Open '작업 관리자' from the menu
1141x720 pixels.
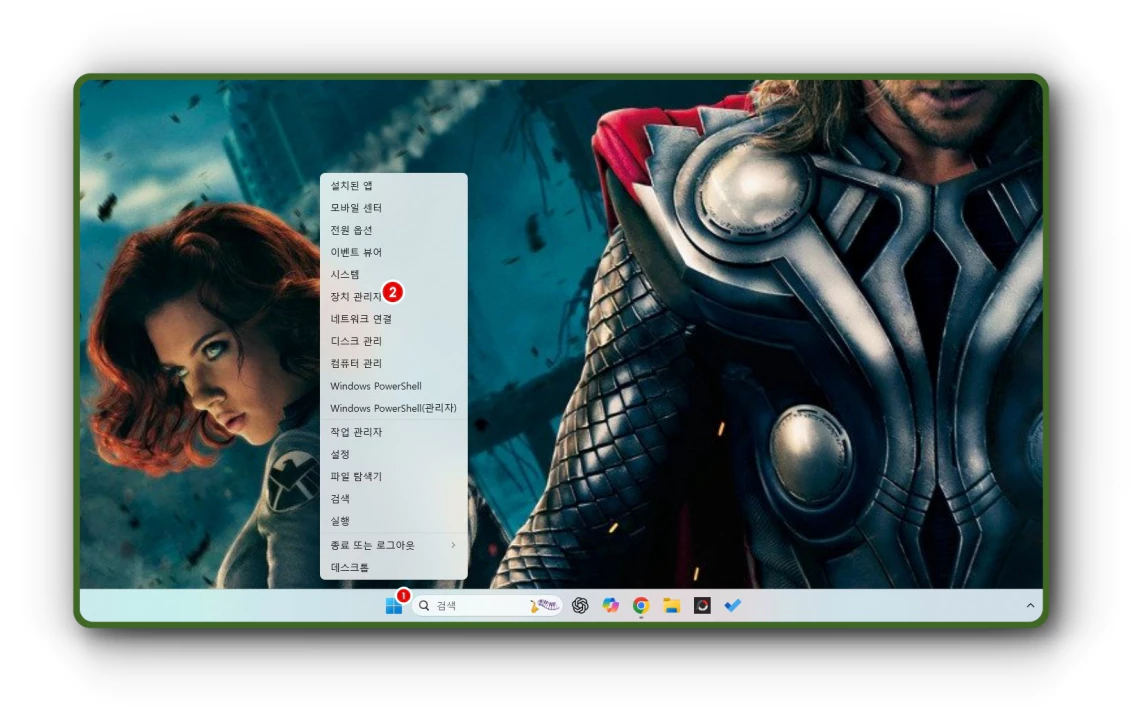coord(394,432)
